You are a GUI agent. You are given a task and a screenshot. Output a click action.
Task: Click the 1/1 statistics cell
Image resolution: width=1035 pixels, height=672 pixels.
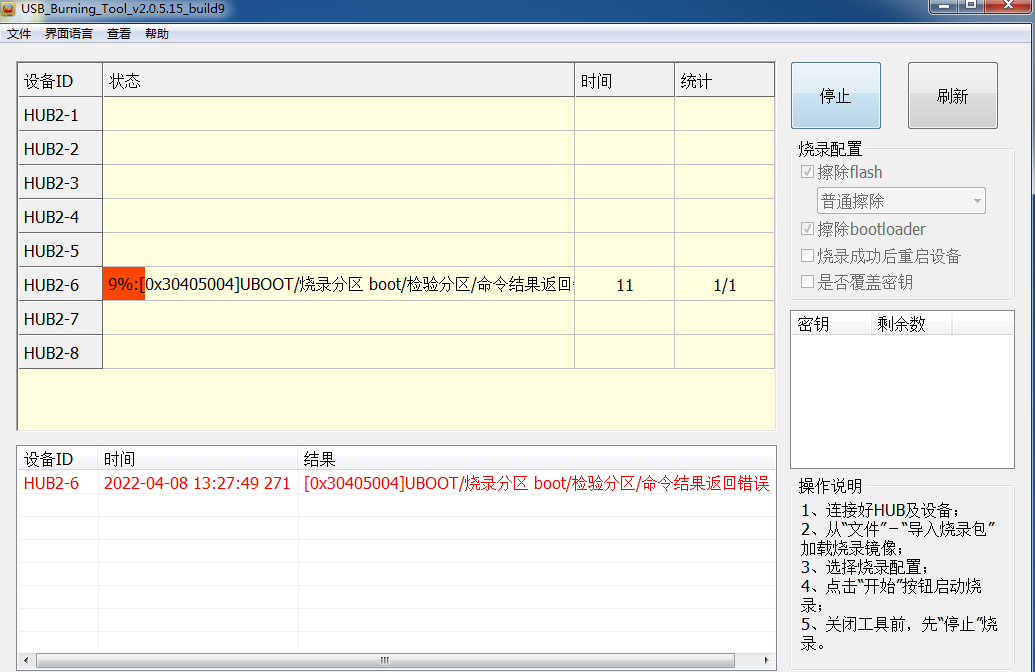point(724,285)
